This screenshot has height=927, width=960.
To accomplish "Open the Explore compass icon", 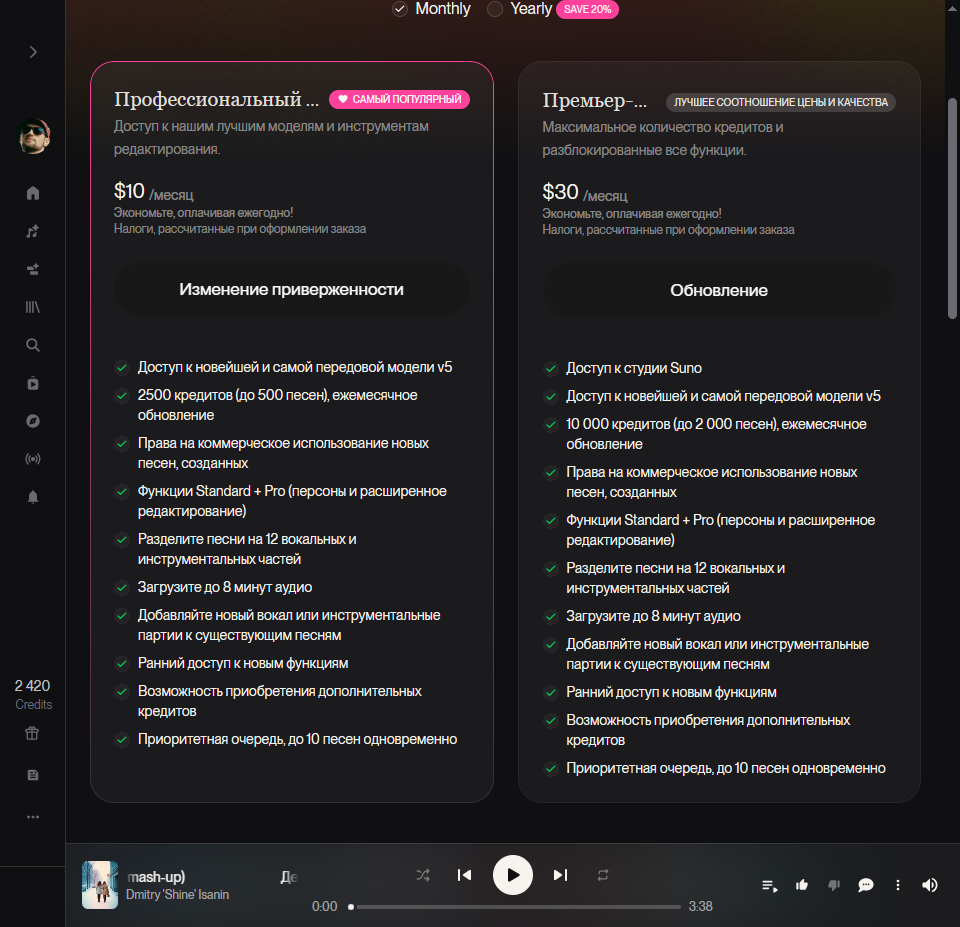I will [x=33, y=421].
